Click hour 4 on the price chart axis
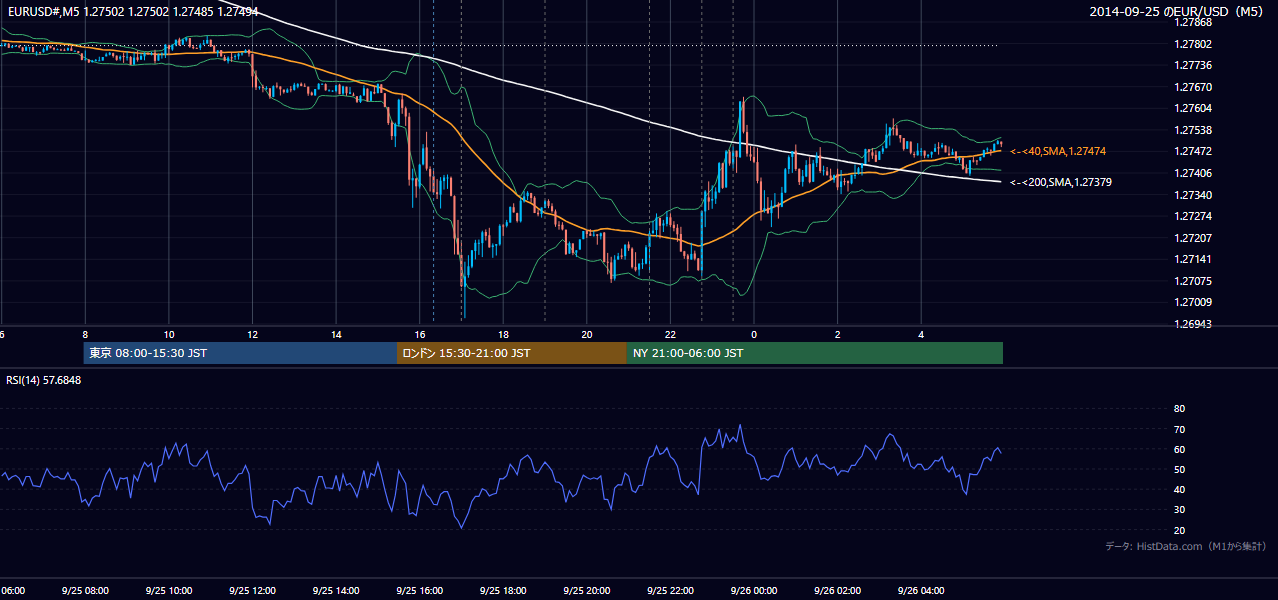 point(921,335)
